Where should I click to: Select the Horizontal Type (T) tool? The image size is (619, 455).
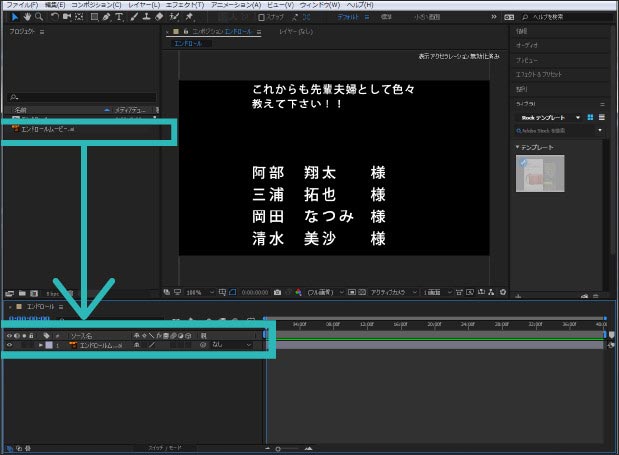120,17
